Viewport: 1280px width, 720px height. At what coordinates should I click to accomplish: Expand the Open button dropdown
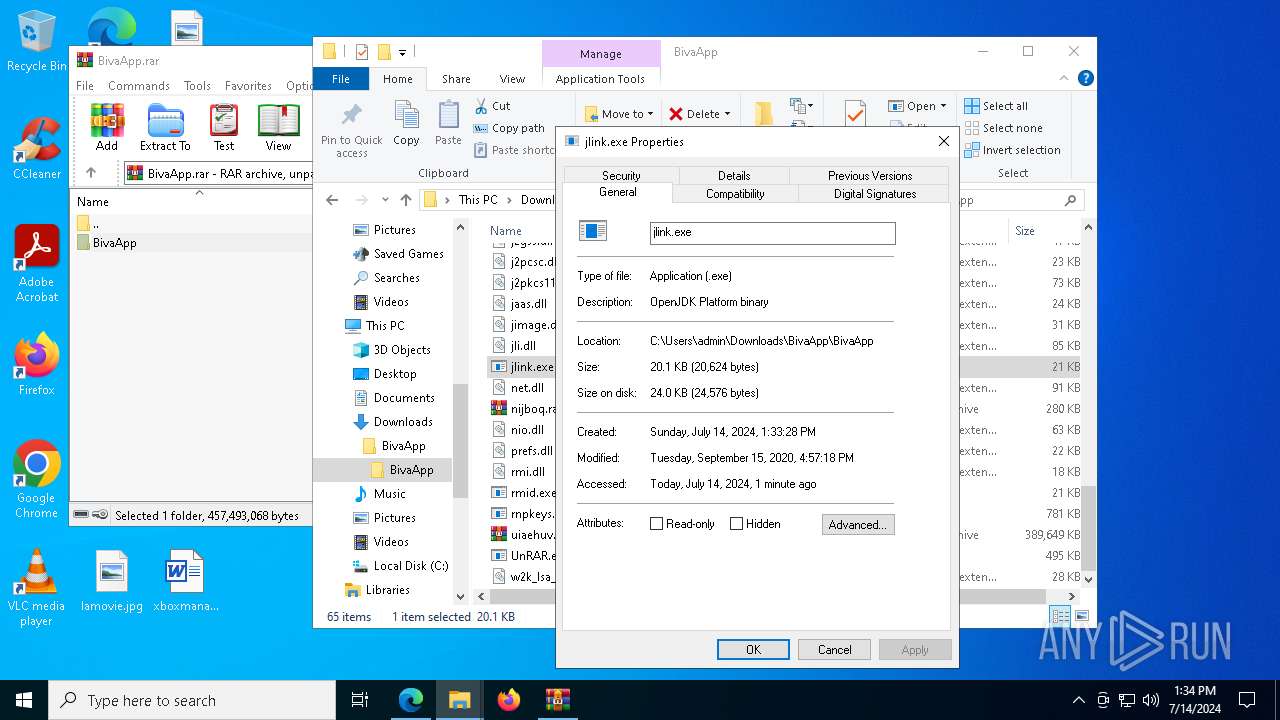pyautogui.click(x=943, y=106)
